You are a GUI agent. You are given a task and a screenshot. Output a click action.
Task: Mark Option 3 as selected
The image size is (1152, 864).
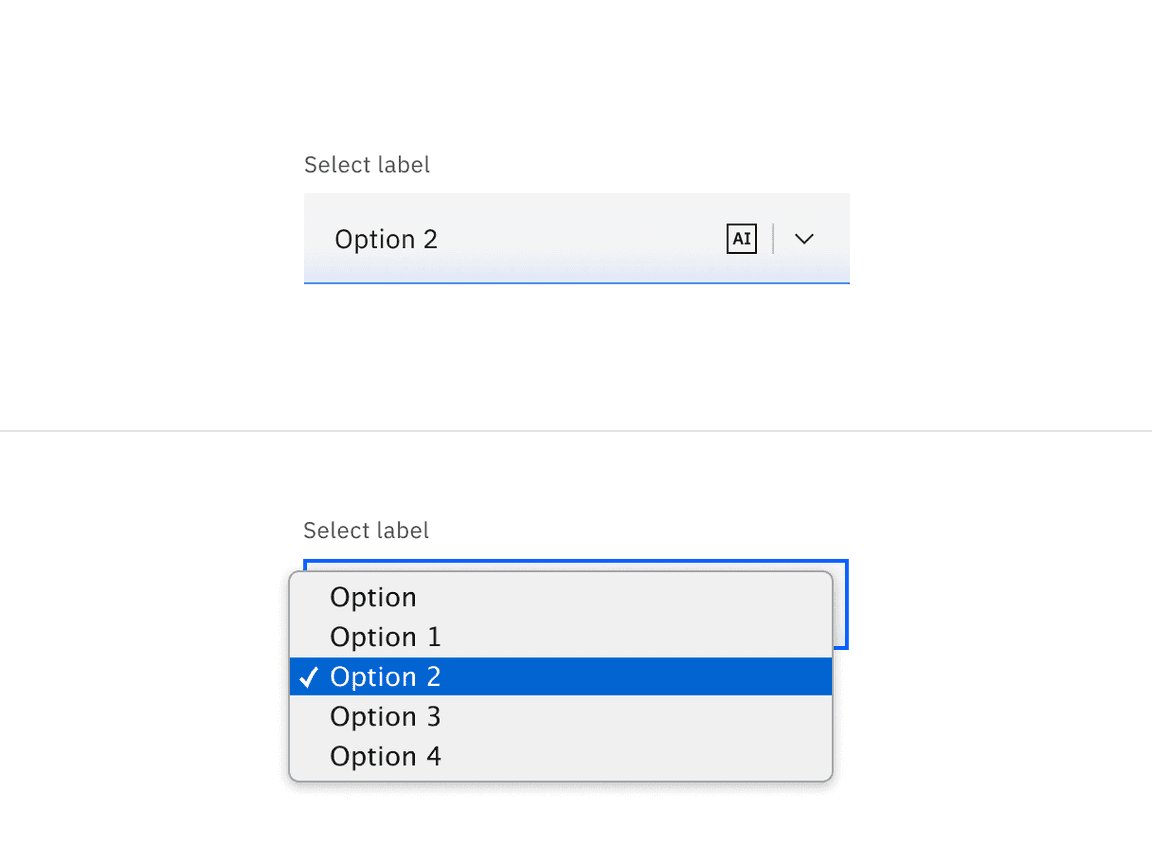385,717
